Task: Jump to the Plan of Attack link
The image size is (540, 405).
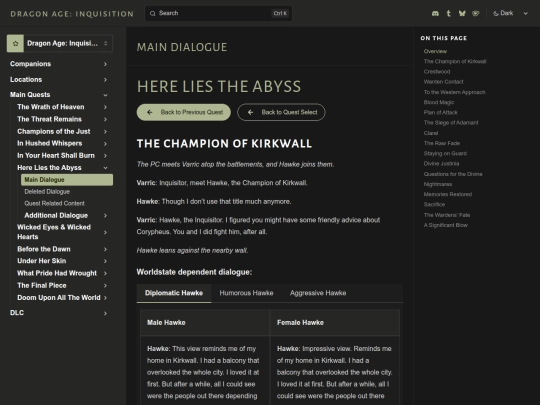Action: pos(440,113)
